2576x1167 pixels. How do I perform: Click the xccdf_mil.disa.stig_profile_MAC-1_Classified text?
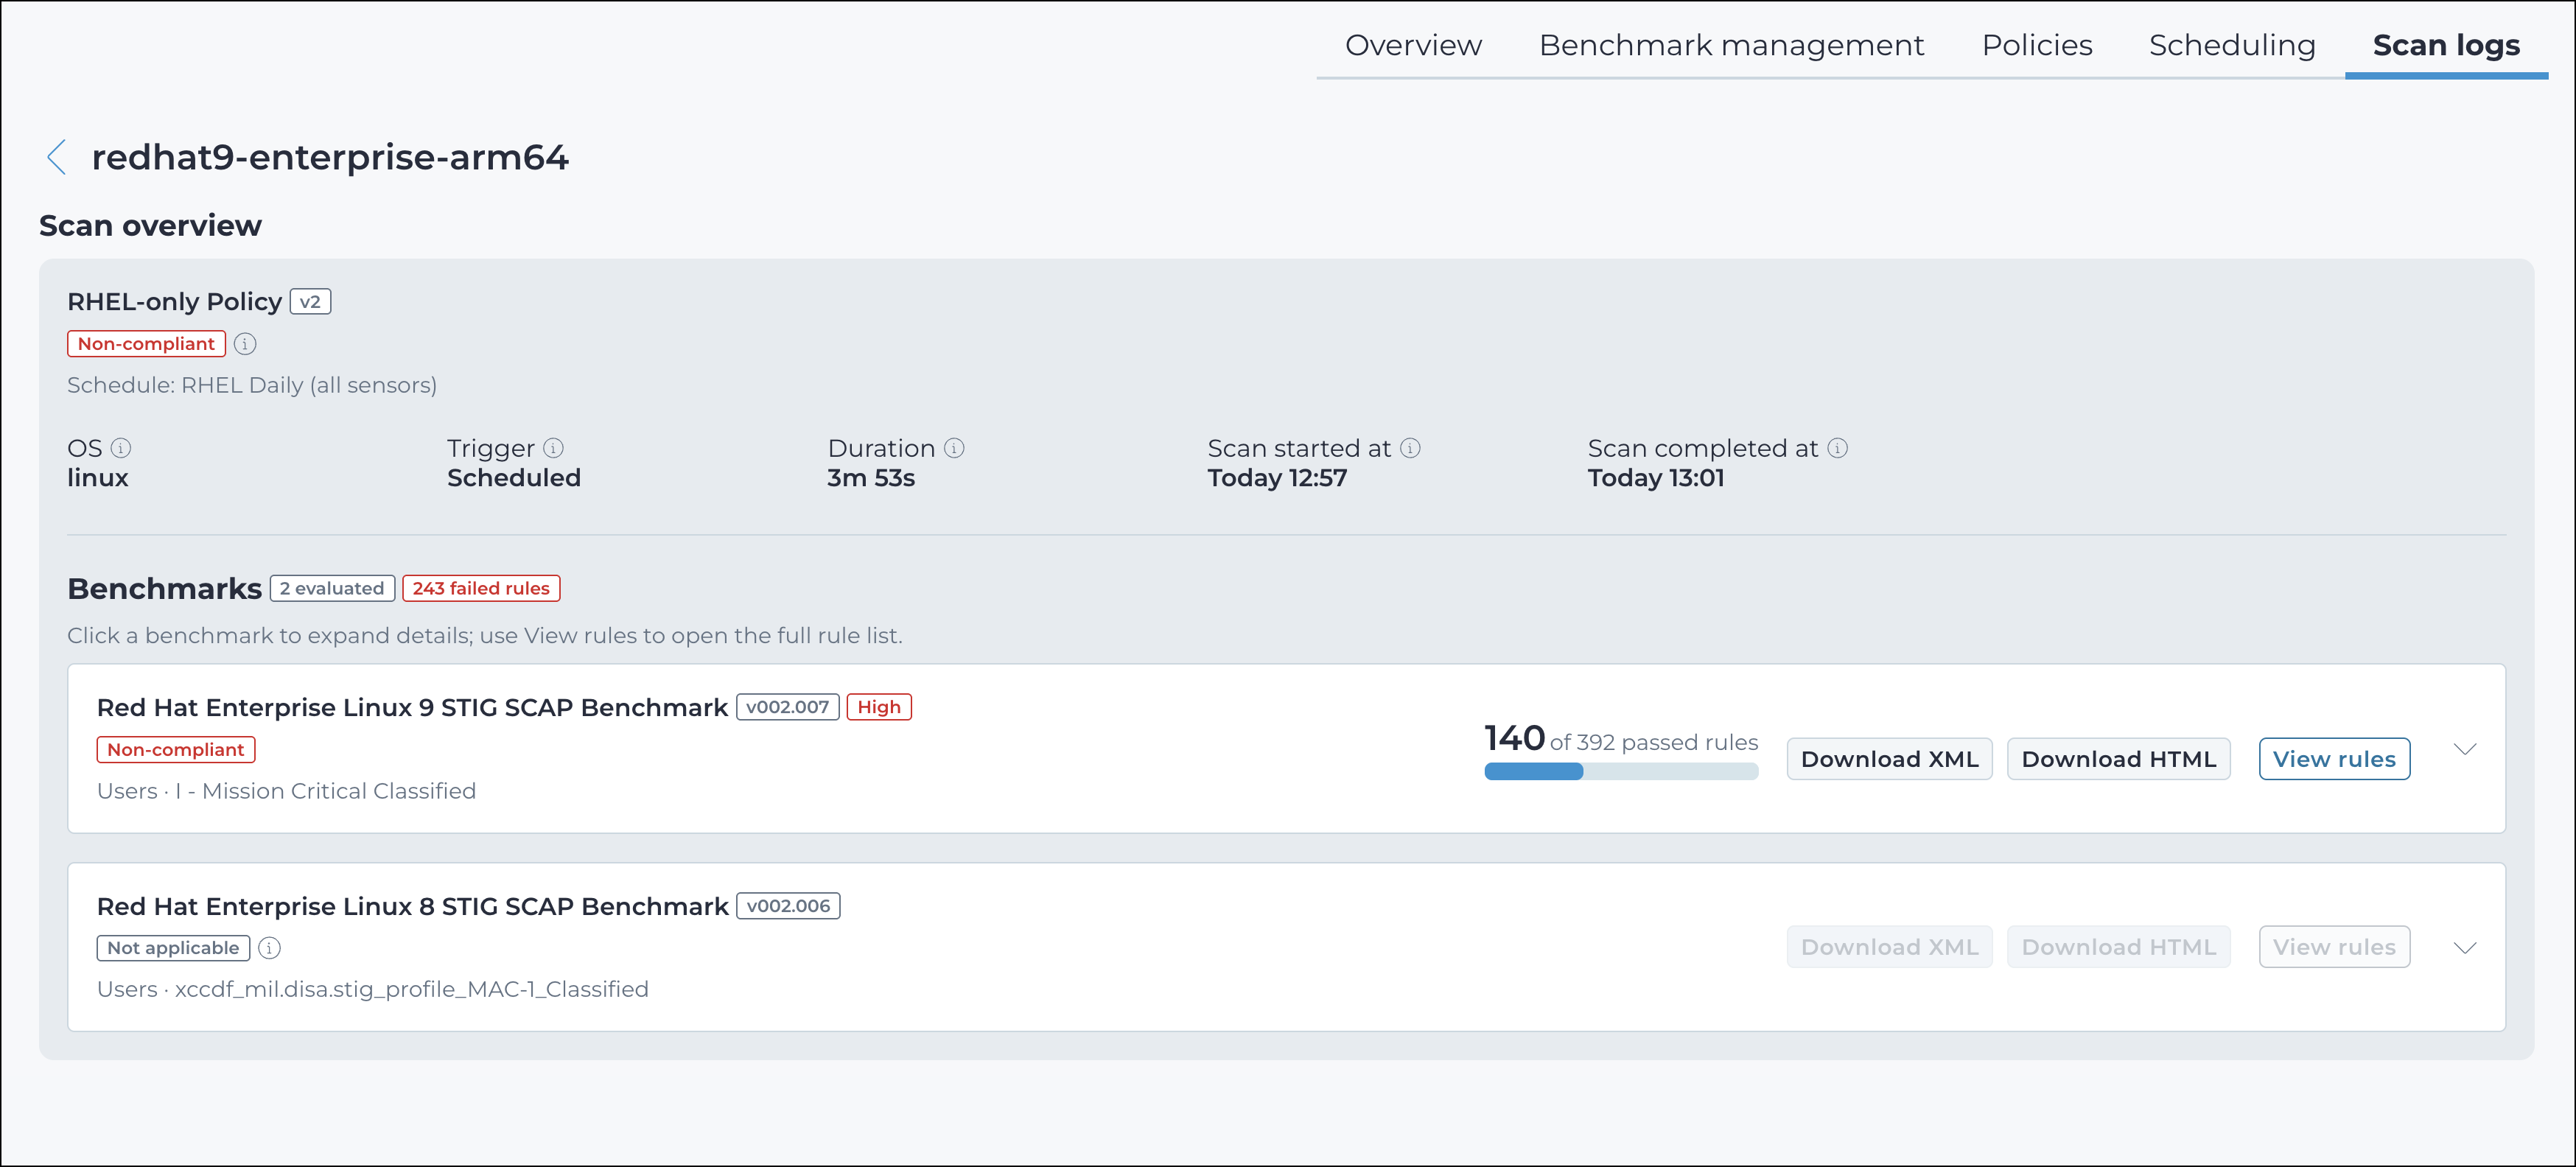tap(412, 989)
